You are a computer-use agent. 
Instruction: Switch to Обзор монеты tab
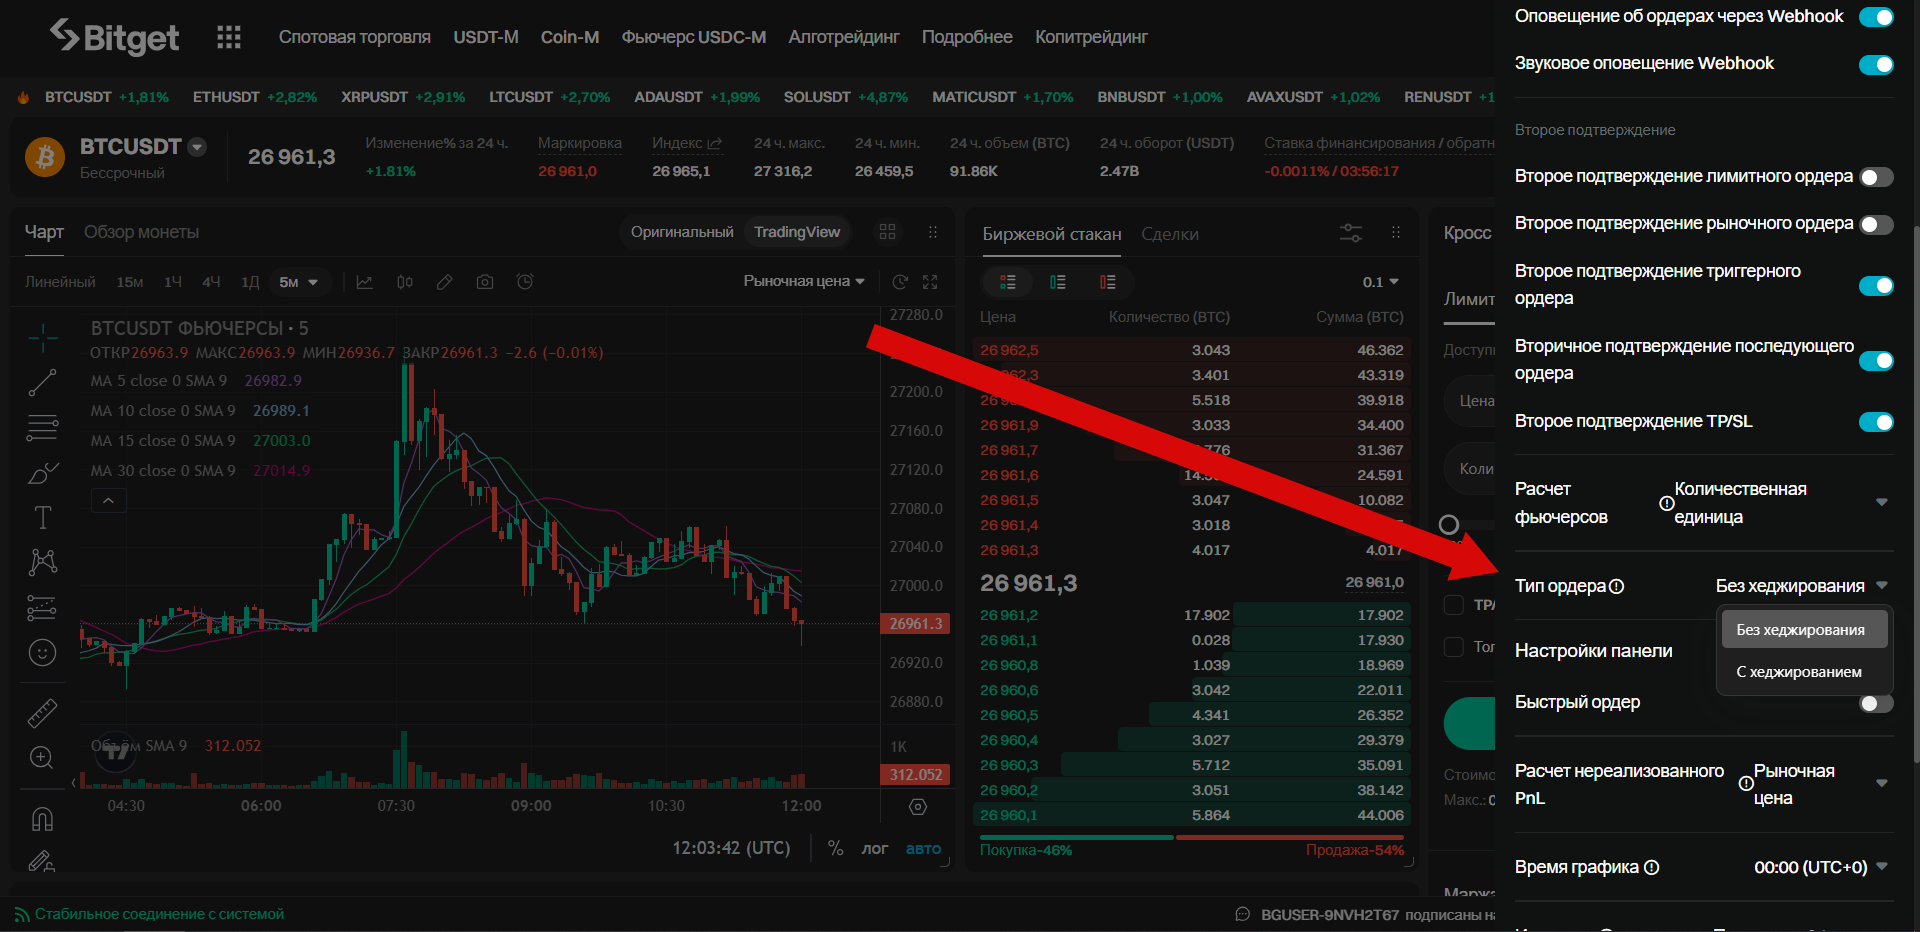(141, 232)
